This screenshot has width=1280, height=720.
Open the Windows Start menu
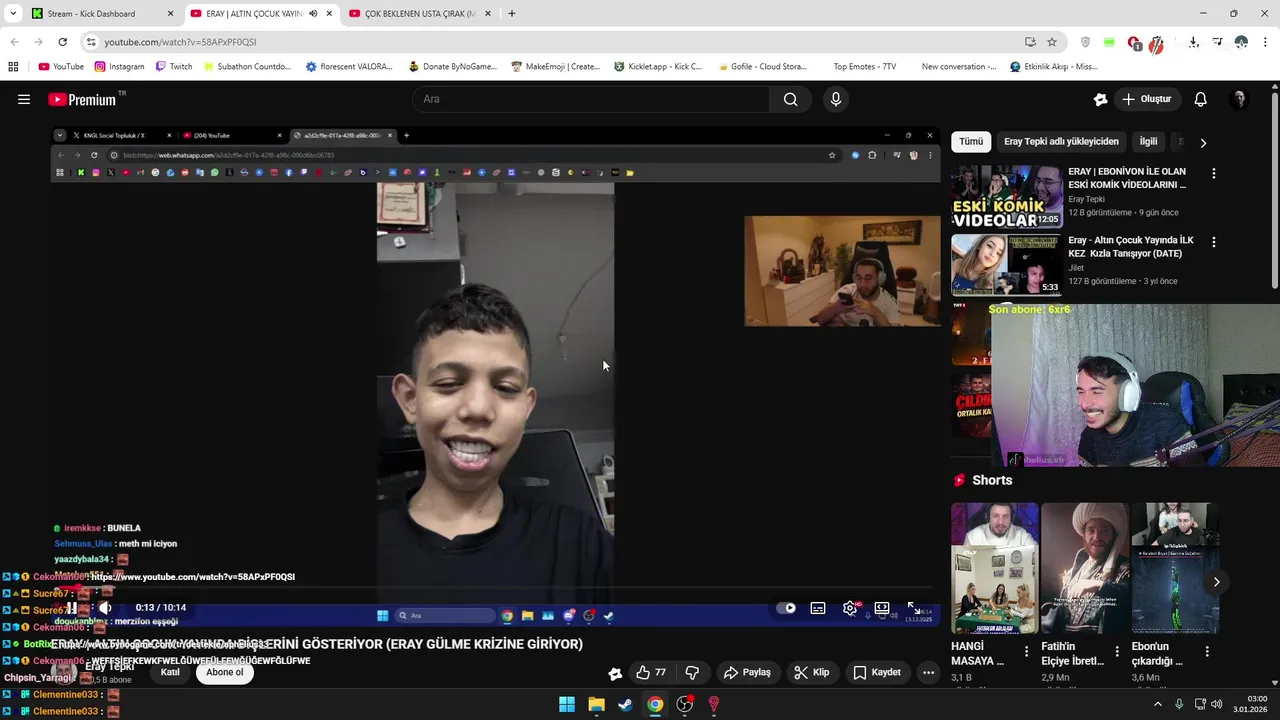(x=567, y=704)
